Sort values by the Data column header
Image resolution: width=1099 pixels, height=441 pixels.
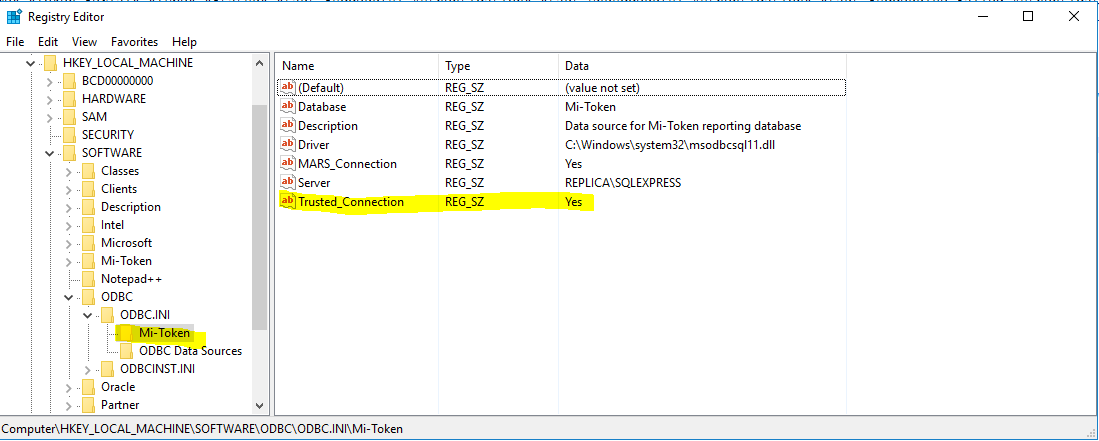pyautogui.click(x=702, y=66)
